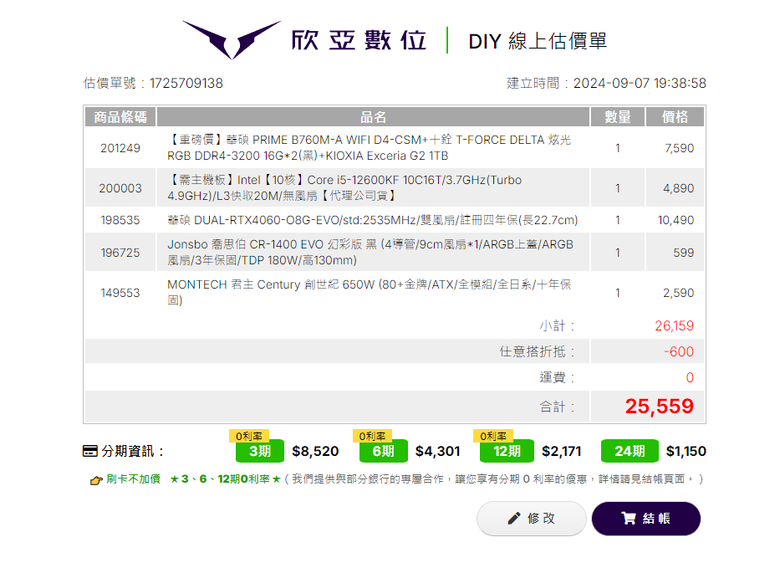The width and height of the screenshot is (780, 563).
Task: Click the total amount 25,559
Action: coord(659,406)
